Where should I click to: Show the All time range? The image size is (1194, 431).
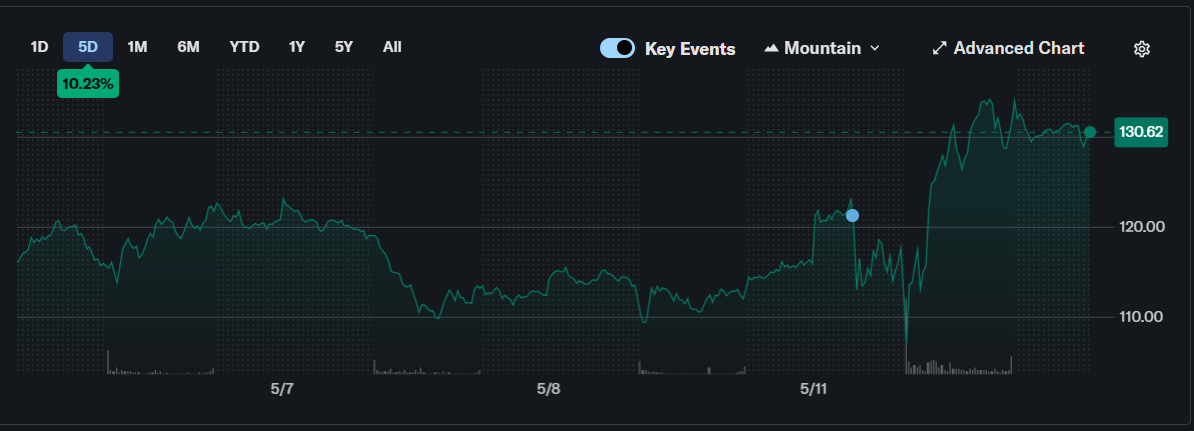pyautogui.click(x=392, y=47)
